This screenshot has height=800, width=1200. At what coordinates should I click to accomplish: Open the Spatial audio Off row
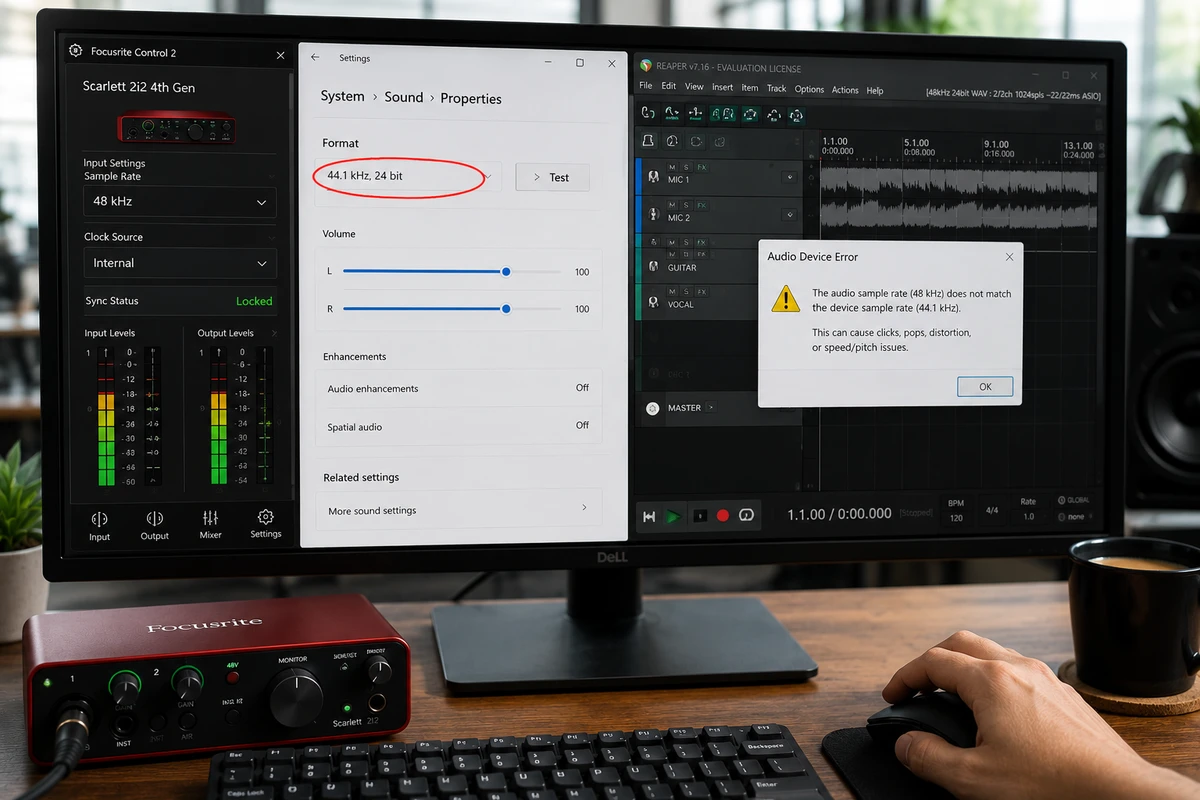460,426
